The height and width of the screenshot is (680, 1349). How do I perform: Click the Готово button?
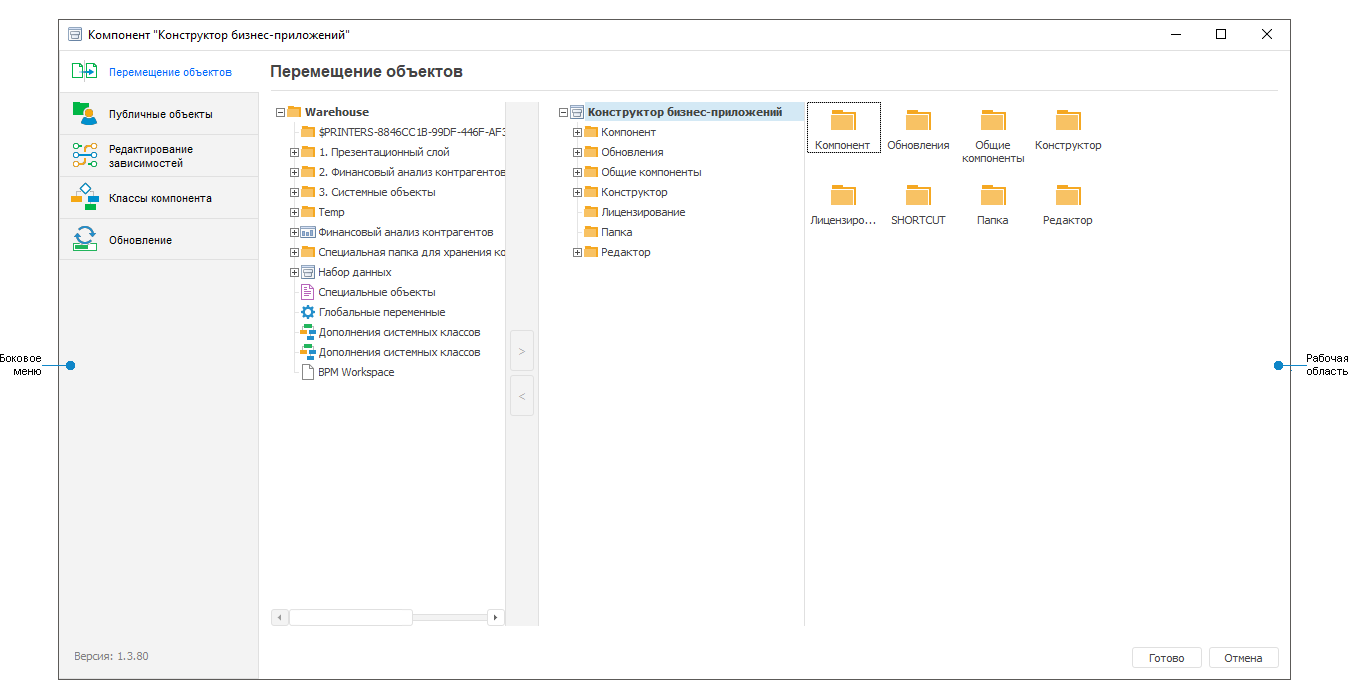point(1166,657)
